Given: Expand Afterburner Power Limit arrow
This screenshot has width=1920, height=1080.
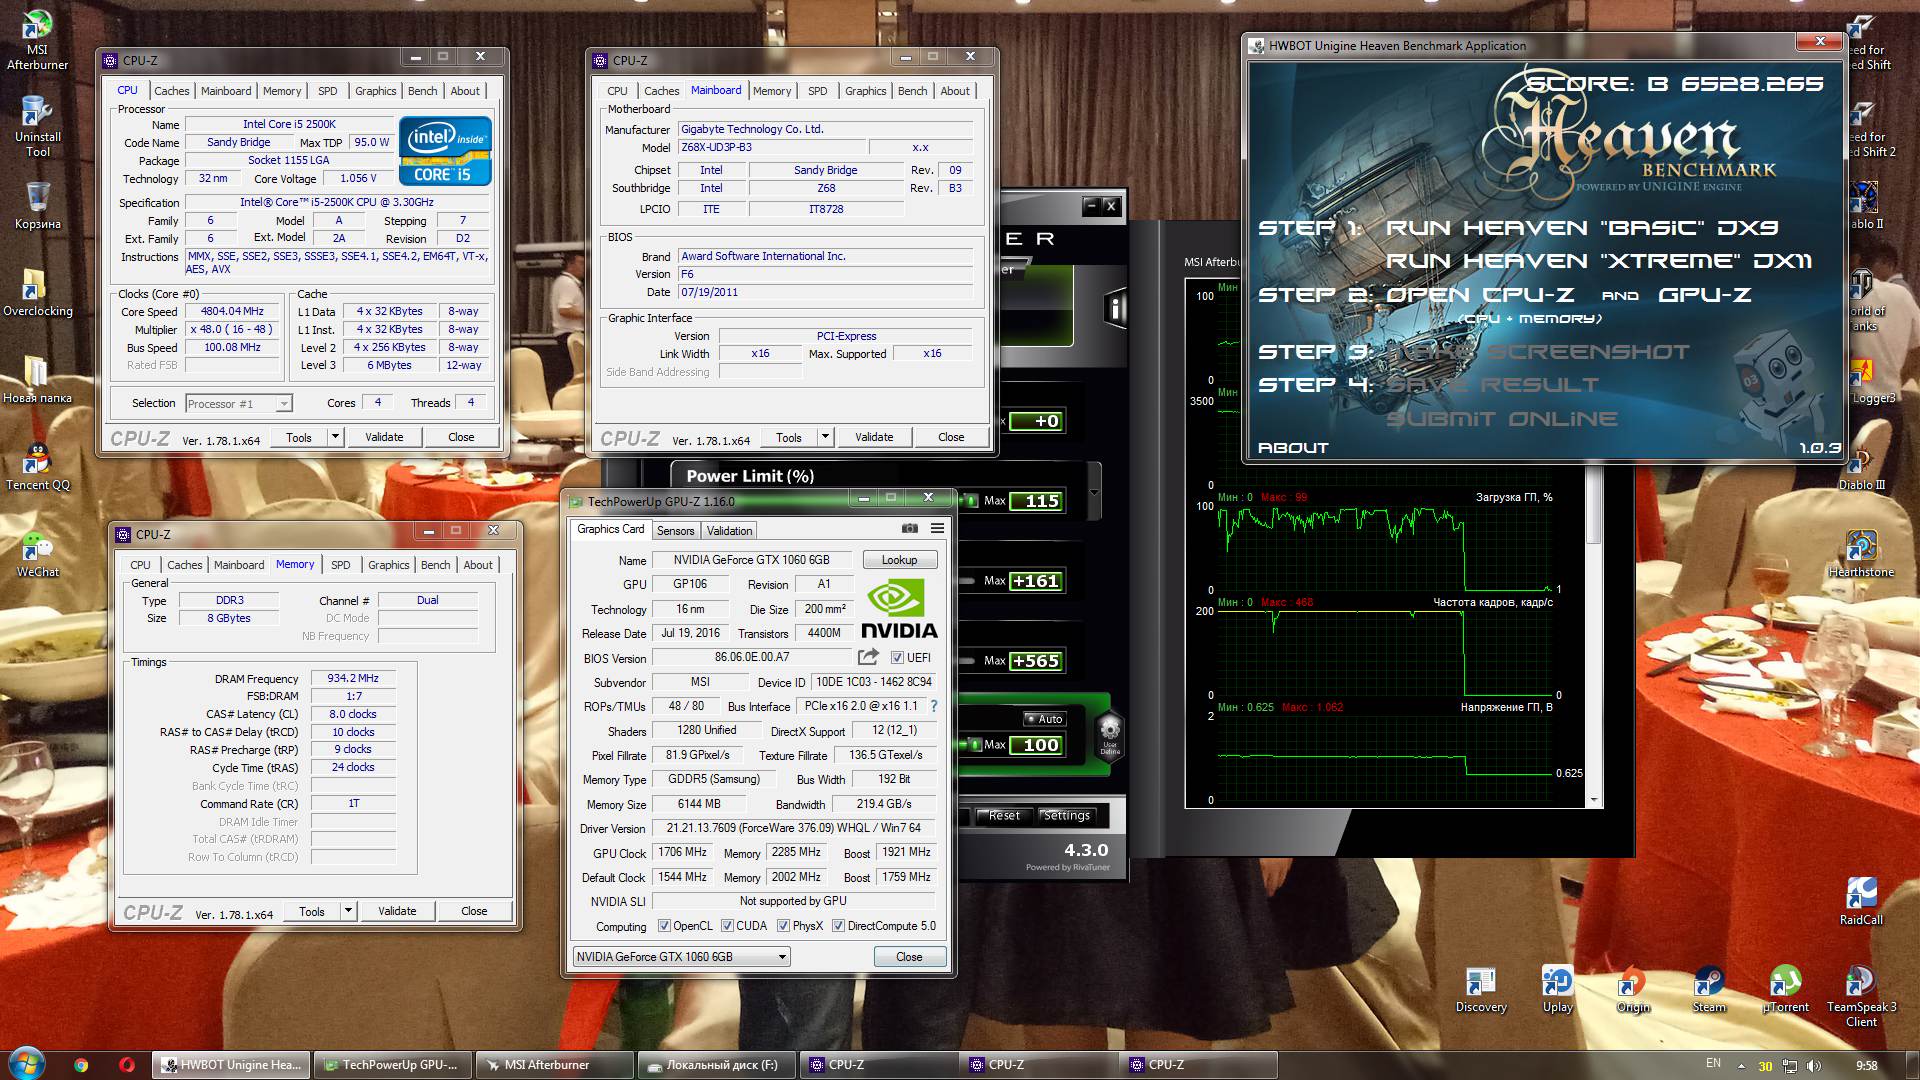Looking at the screenshot, I should click(x=1093, y=492).
